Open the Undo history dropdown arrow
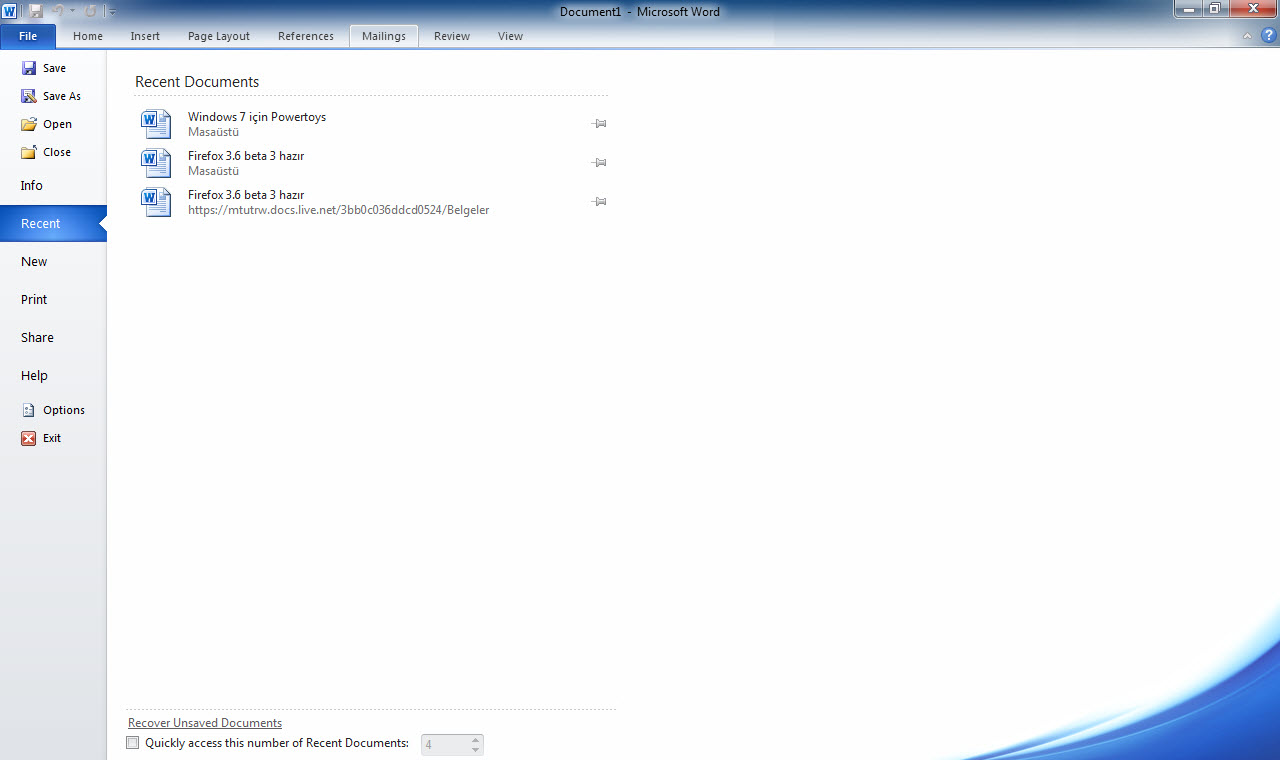Image resolution: width=1280 pixels, height=760 pixels. click(73, 11)
